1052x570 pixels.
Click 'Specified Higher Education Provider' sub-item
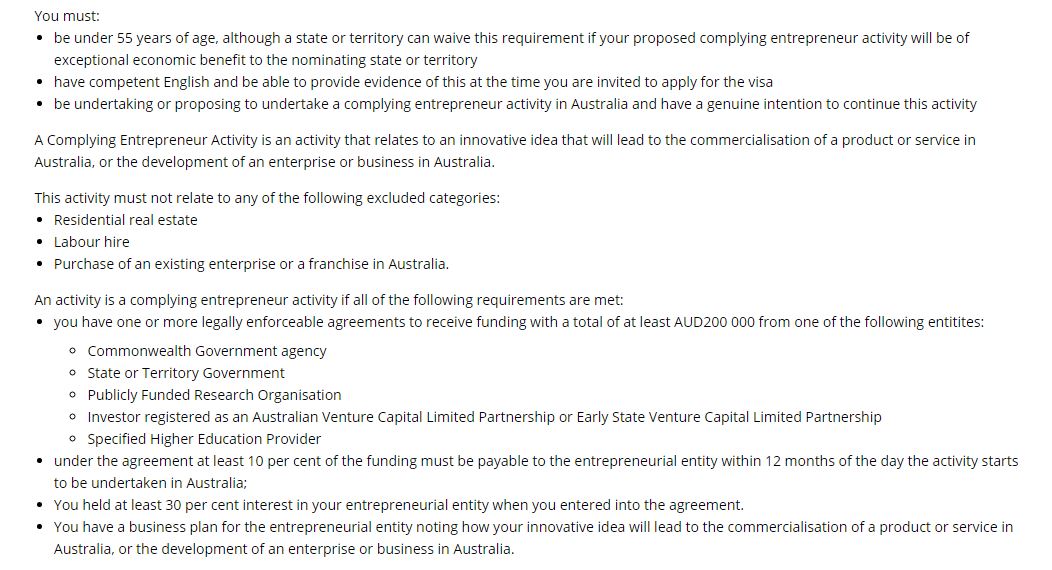tap(204, 439)
